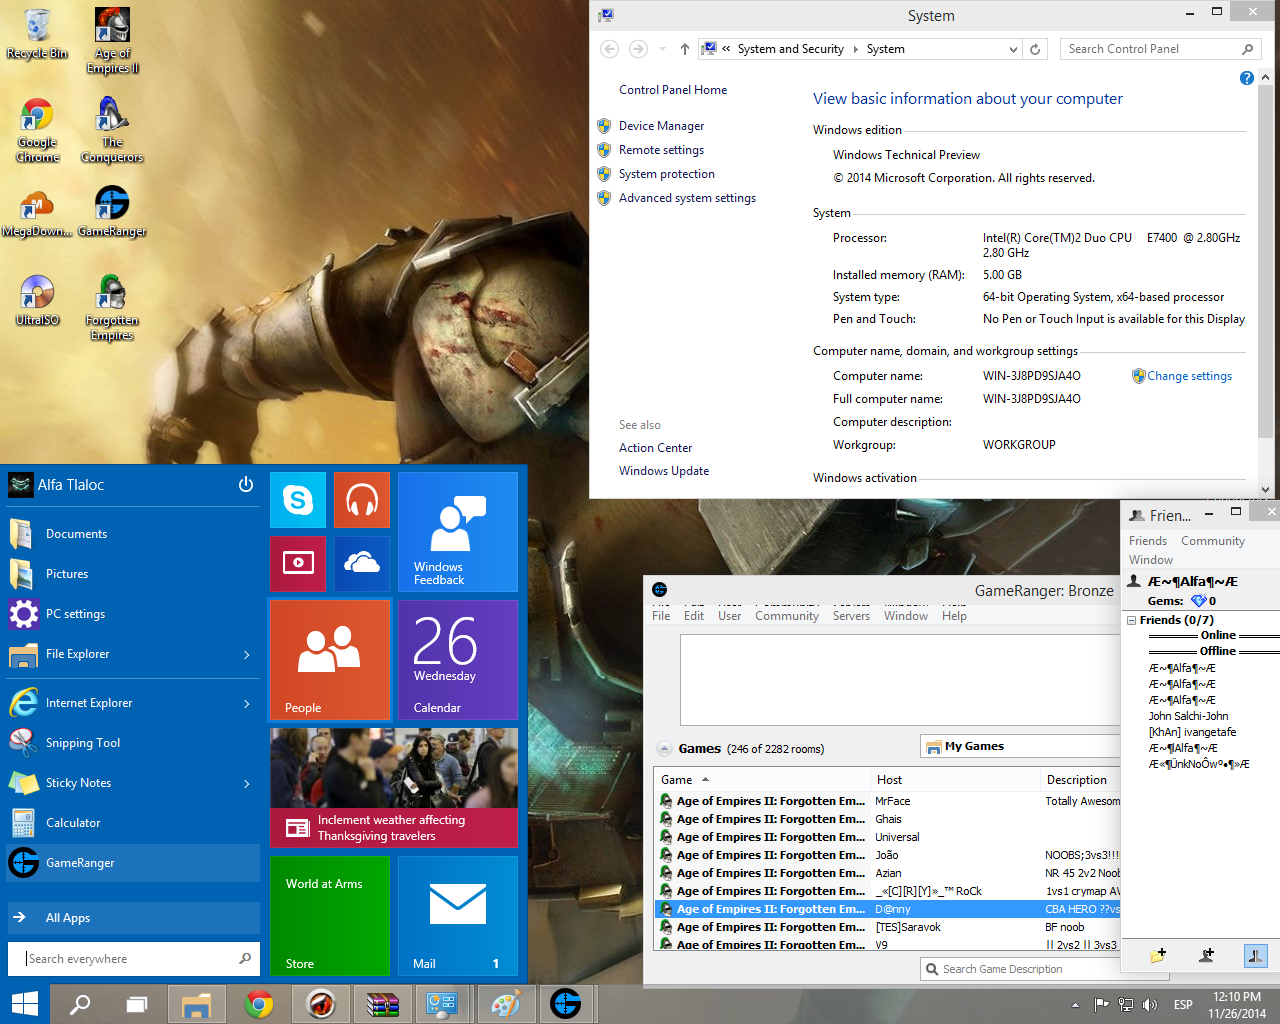Open recent locations dropdown in System window

662,49
